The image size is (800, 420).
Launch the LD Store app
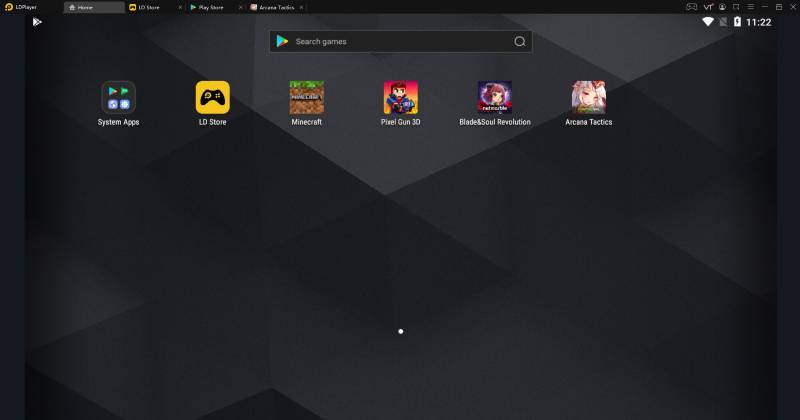(x=213, y=97)
